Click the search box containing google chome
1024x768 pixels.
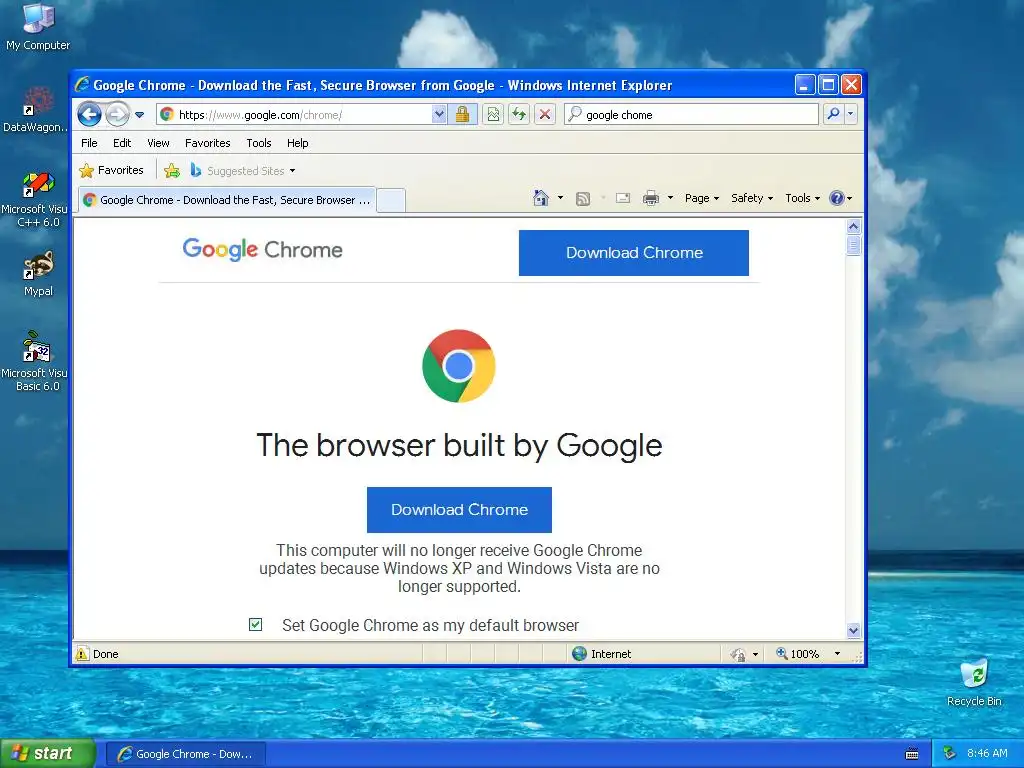(691, 115)
